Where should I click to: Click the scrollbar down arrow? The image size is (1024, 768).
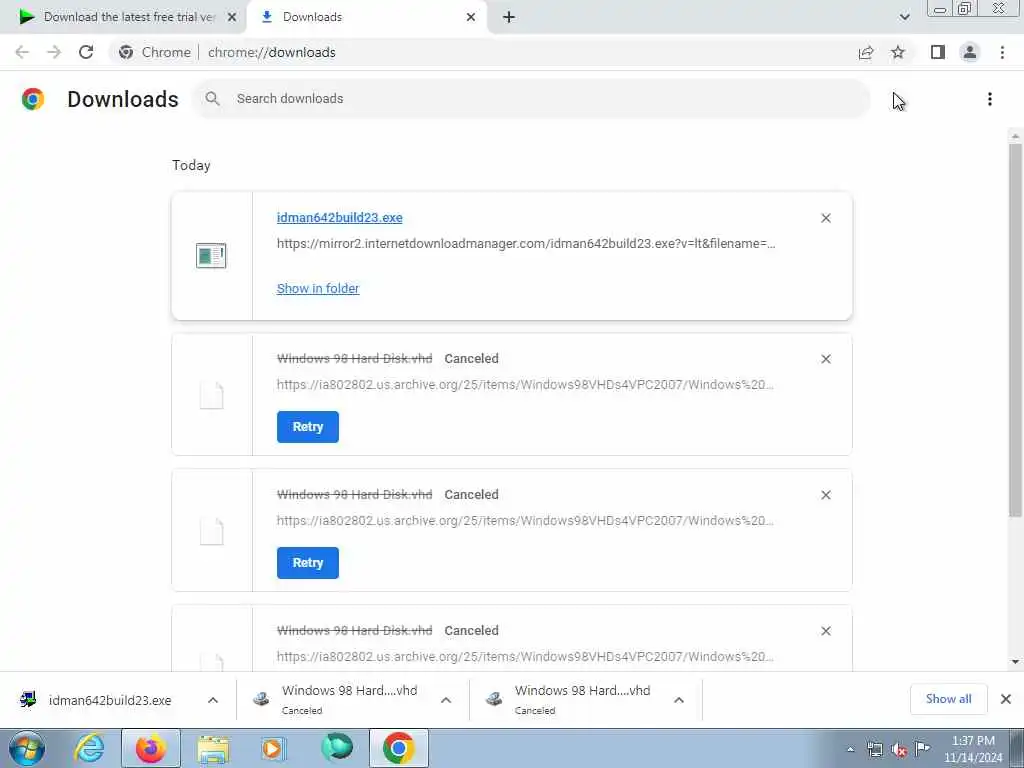[1015, 662]
